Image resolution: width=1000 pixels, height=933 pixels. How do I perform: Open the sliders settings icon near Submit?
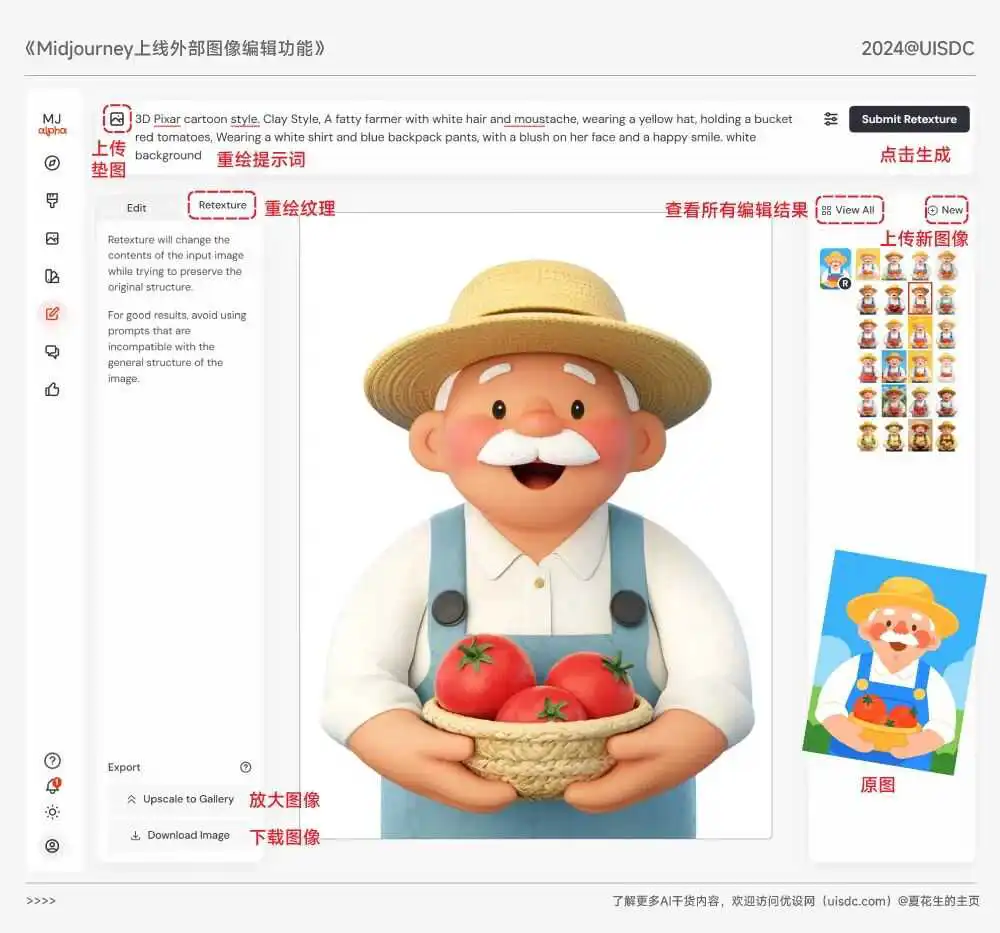point(831,119)
